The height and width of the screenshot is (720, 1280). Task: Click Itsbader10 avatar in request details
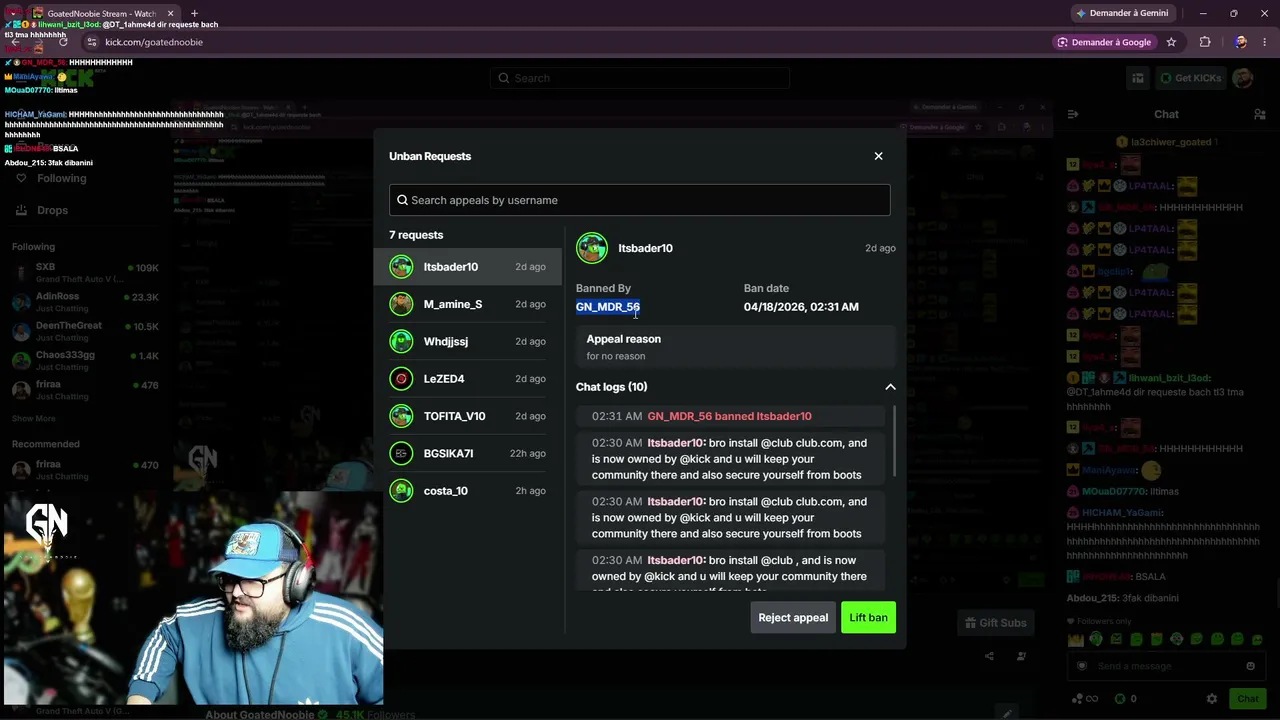pos(592,248)
